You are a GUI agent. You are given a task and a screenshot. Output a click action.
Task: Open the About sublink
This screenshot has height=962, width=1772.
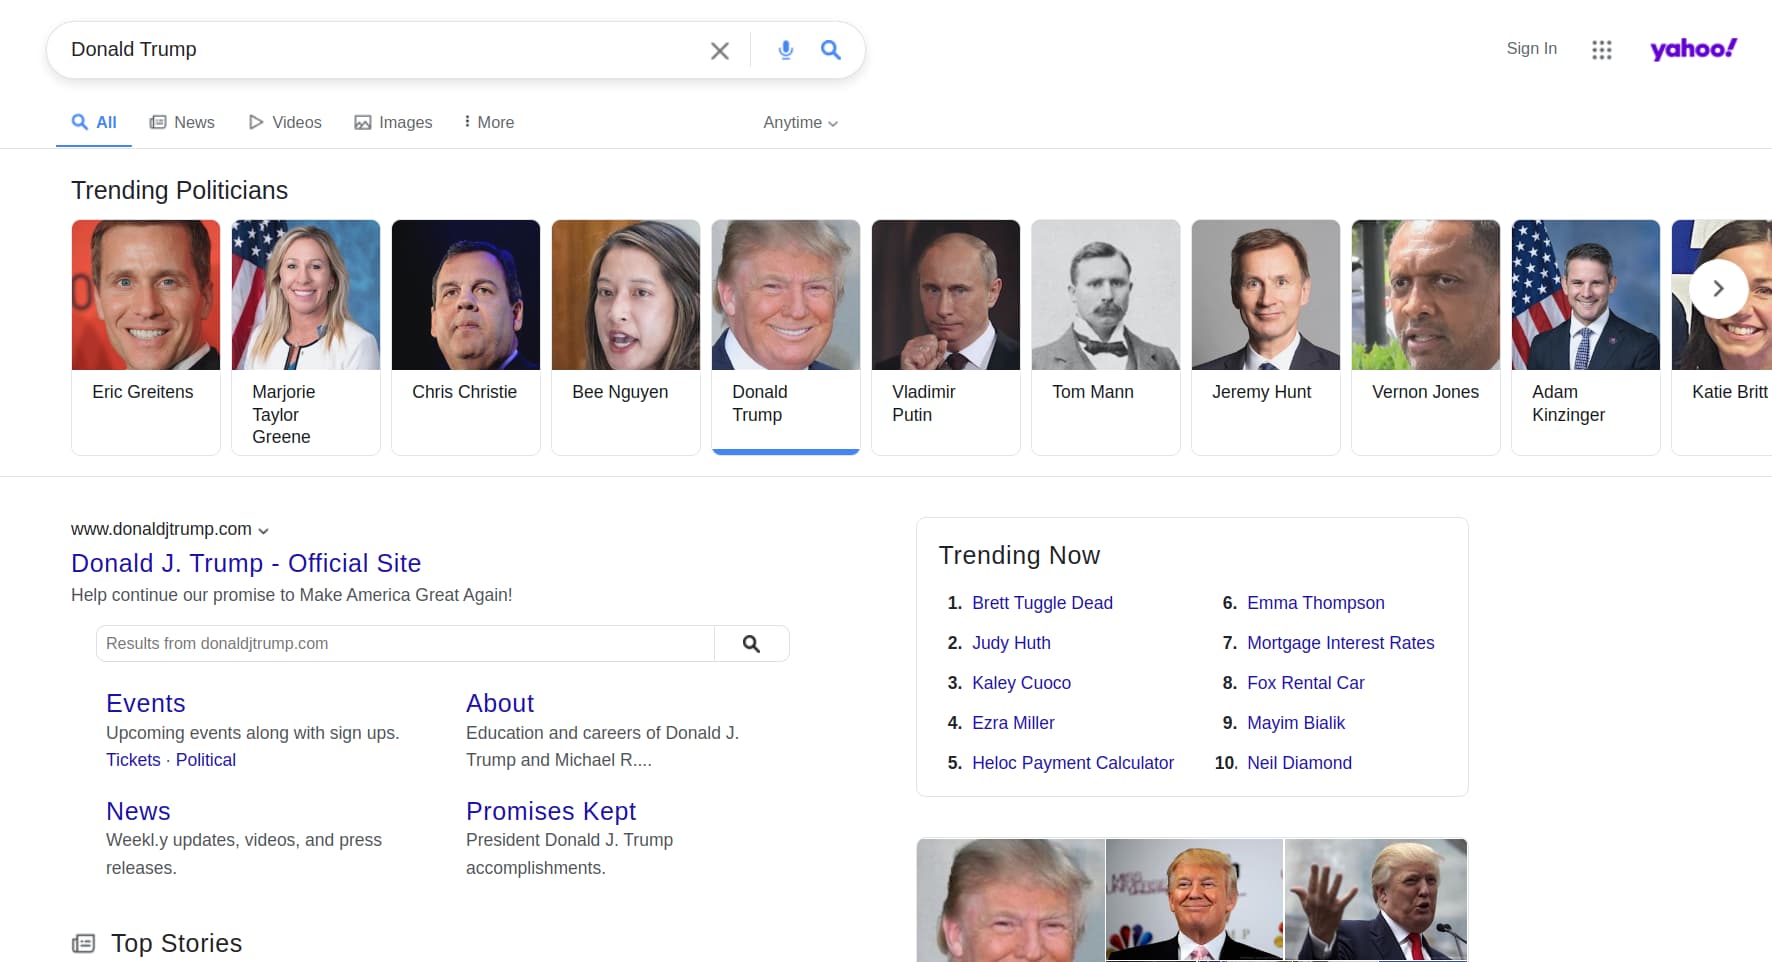(500, 703)
